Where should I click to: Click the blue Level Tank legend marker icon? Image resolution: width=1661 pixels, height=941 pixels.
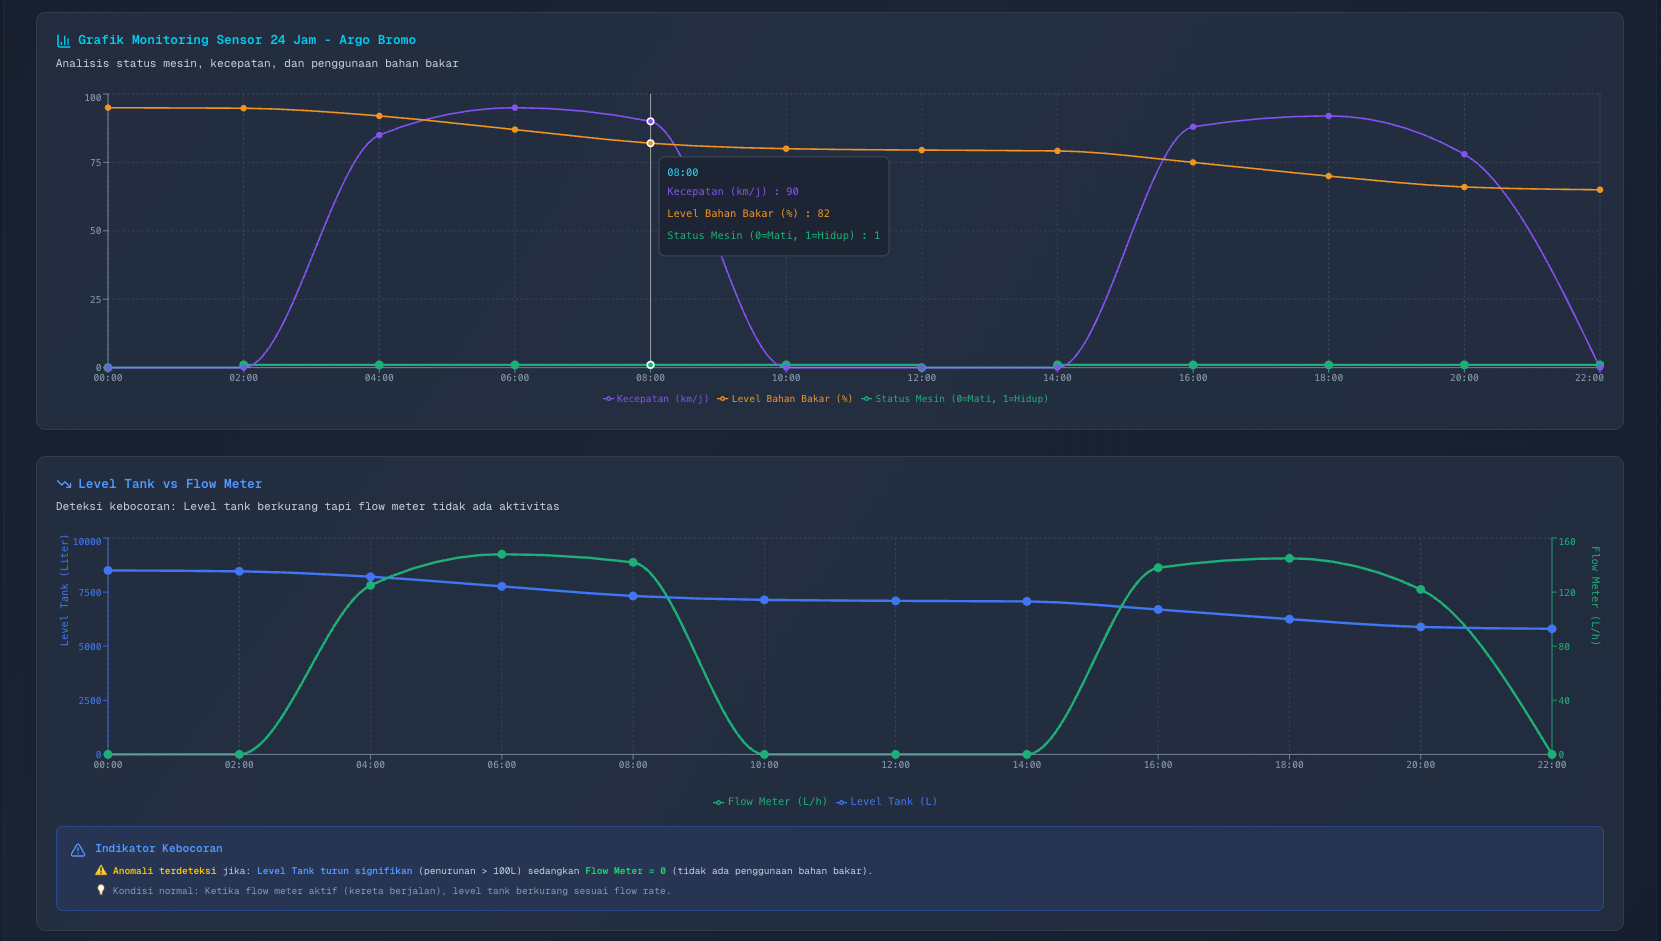tap(842, 802)
